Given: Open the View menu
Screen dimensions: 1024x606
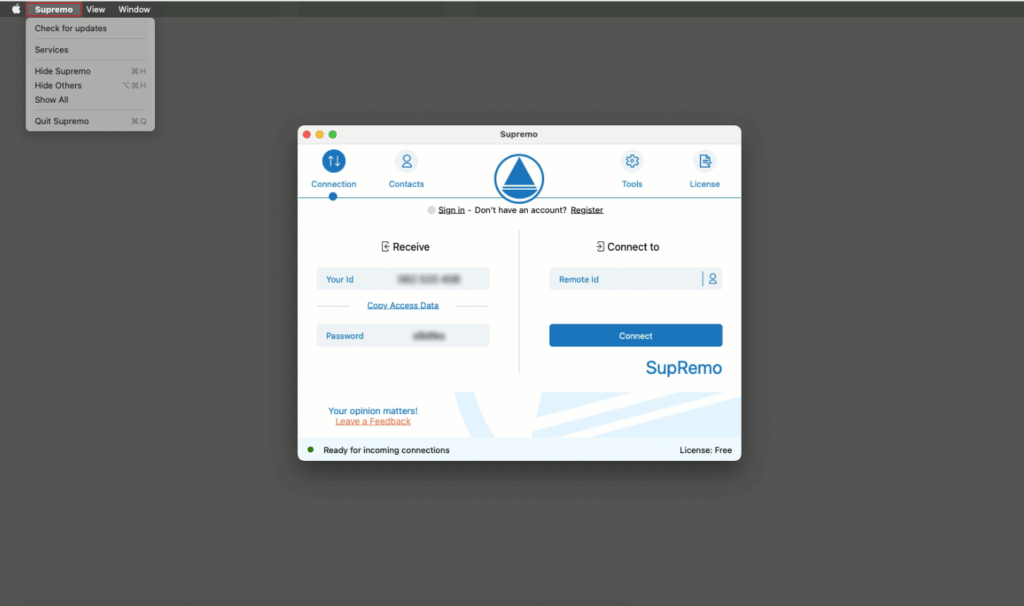Looking at the screenshot, I should (95, 9).
